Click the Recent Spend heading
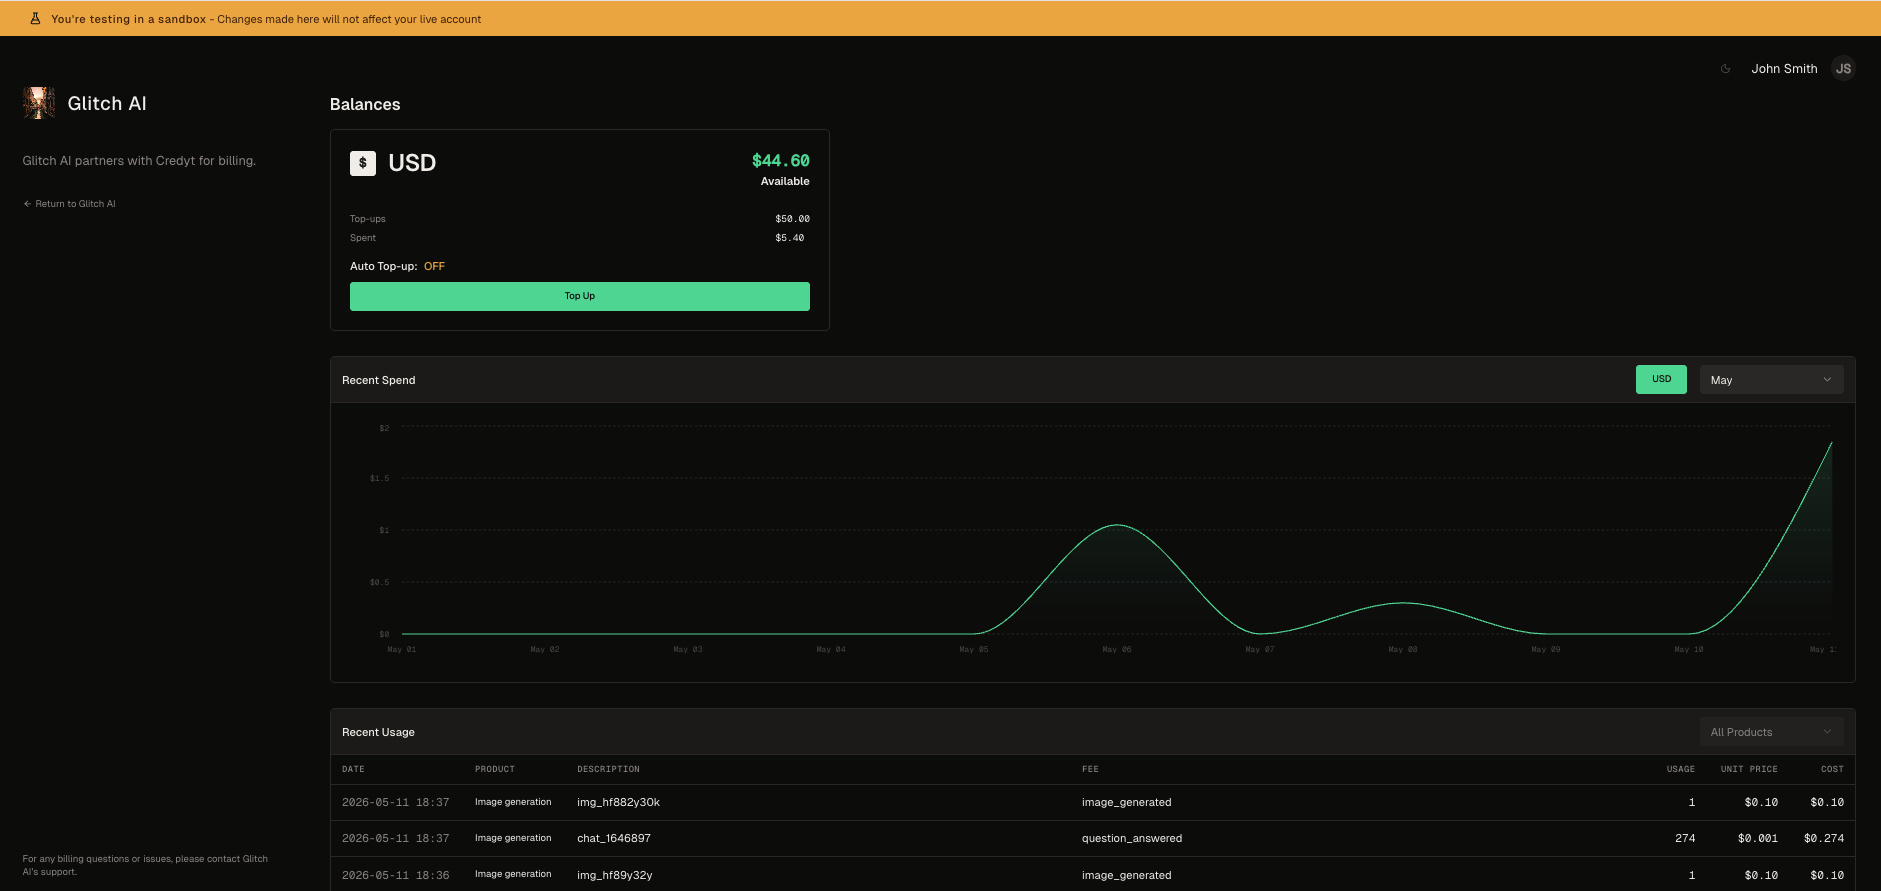The height and width of the screenshot is (891, 1881). [379, 380]
